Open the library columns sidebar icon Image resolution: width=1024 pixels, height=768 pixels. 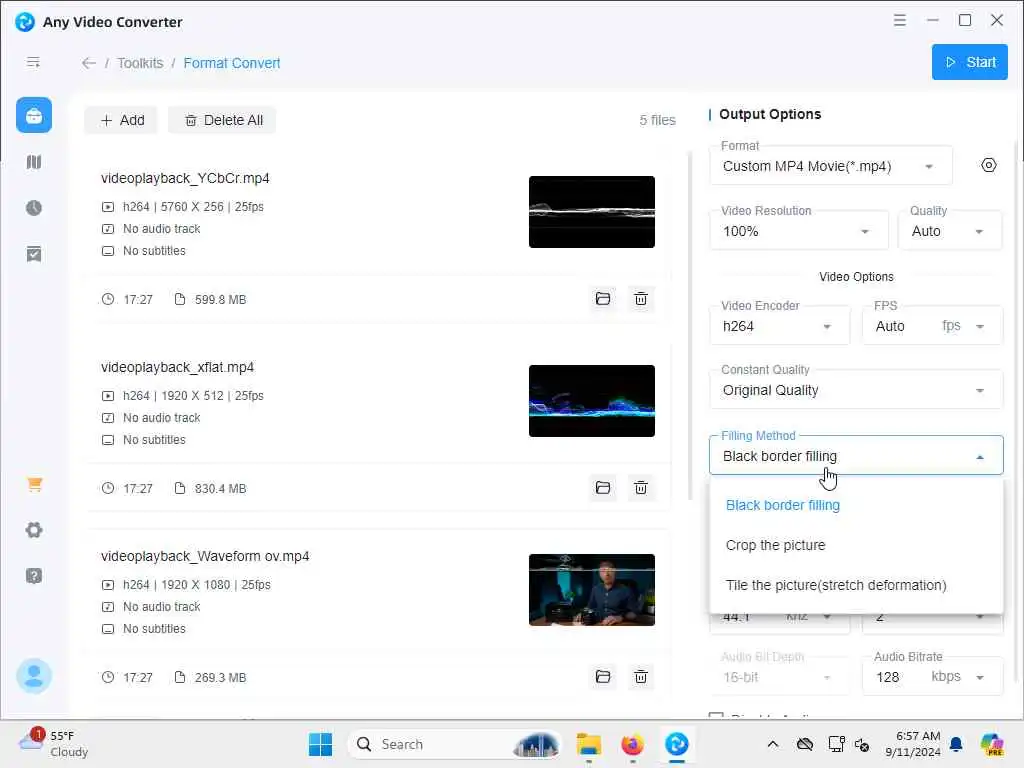coord(34,162)
